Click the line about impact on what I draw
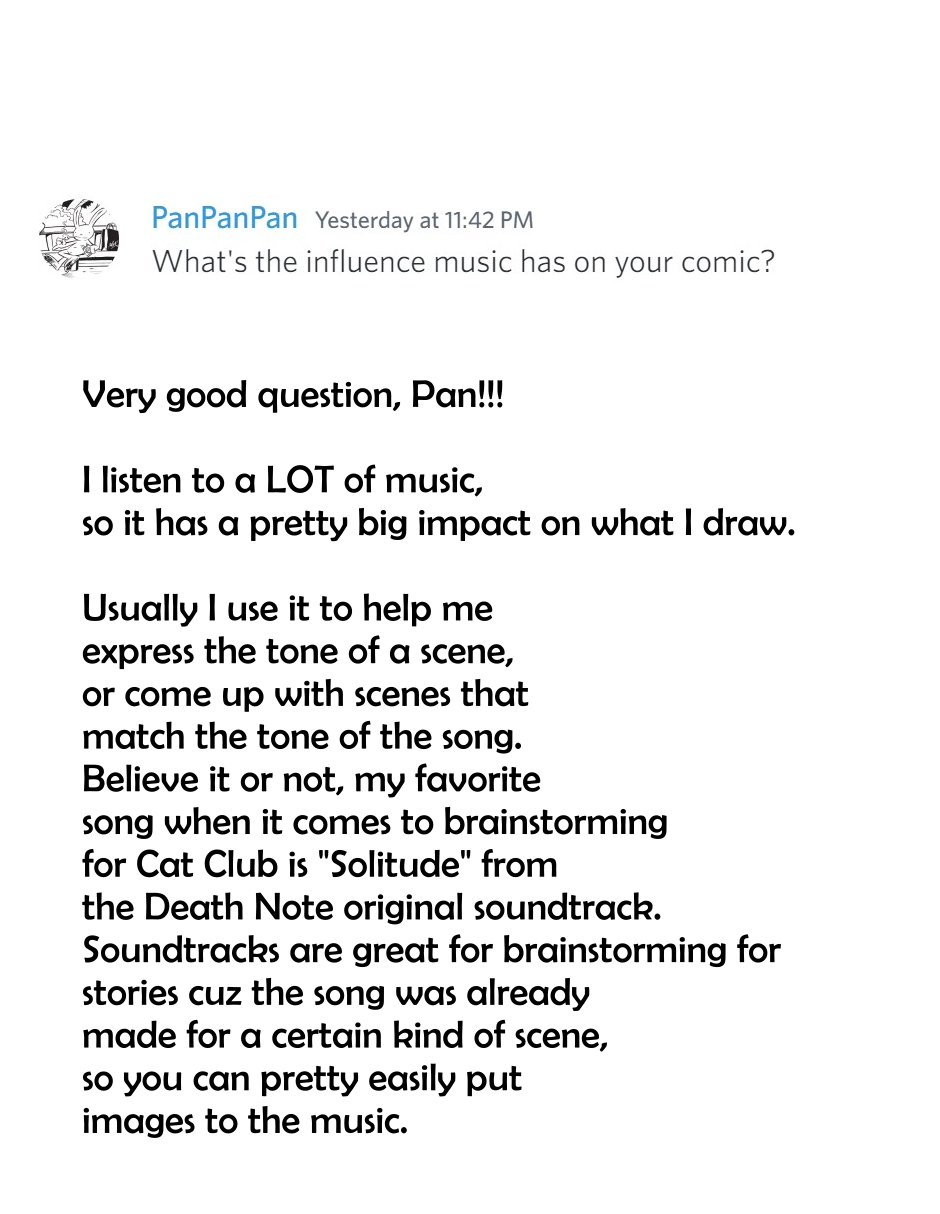 click(438, 524)
